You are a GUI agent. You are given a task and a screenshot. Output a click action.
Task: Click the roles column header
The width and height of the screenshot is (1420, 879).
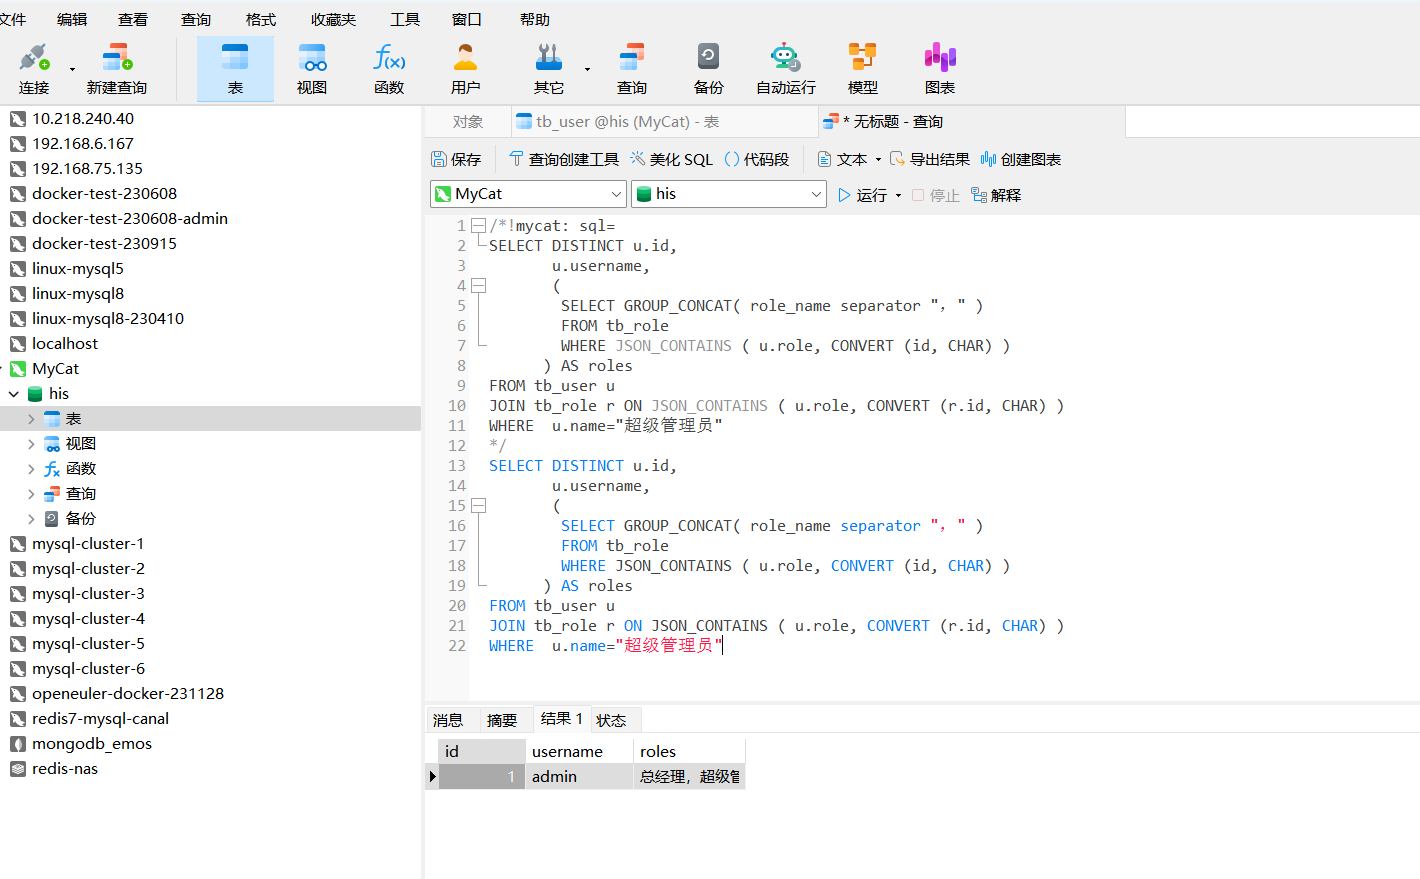pyautogui.click(x=689, y=751)
